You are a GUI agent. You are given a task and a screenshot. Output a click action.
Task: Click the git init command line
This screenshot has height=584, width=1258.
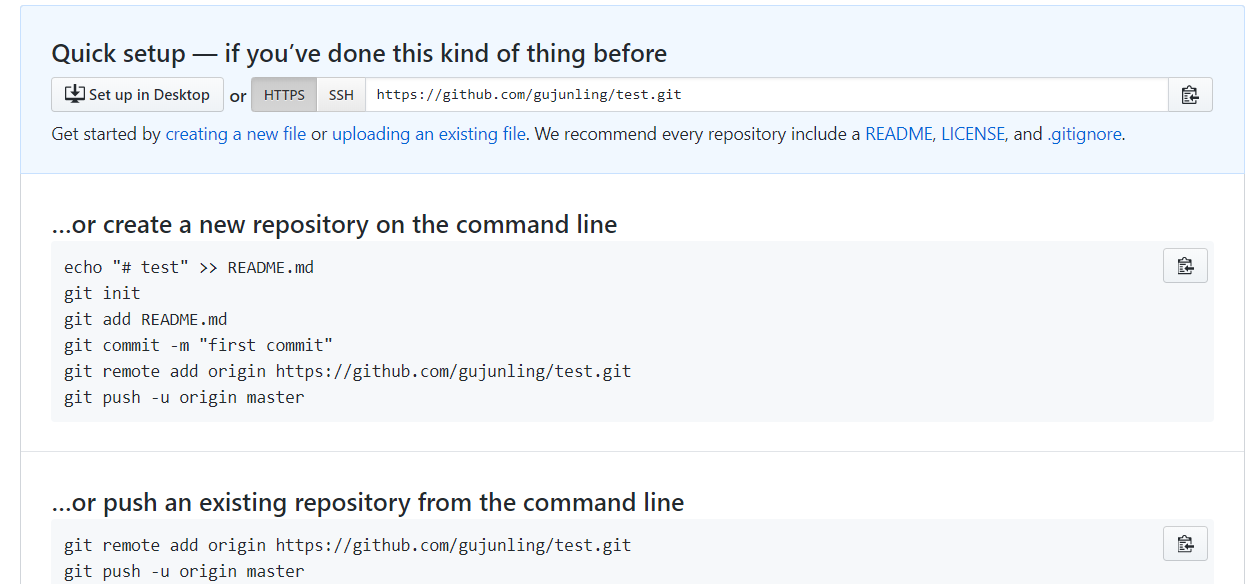pyautogui.click(x=102, y=294)
